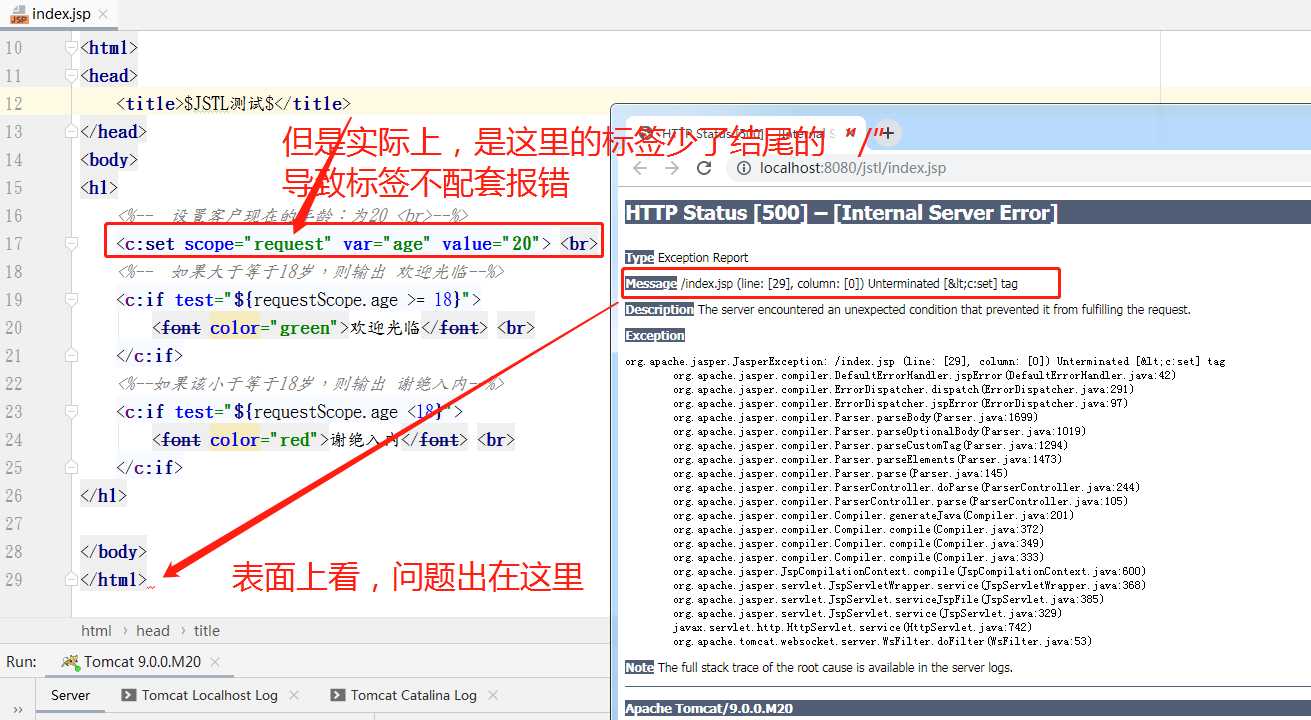Click the Note label in error page
Viewport: 1311px width, 720px height.
[639, 667]
